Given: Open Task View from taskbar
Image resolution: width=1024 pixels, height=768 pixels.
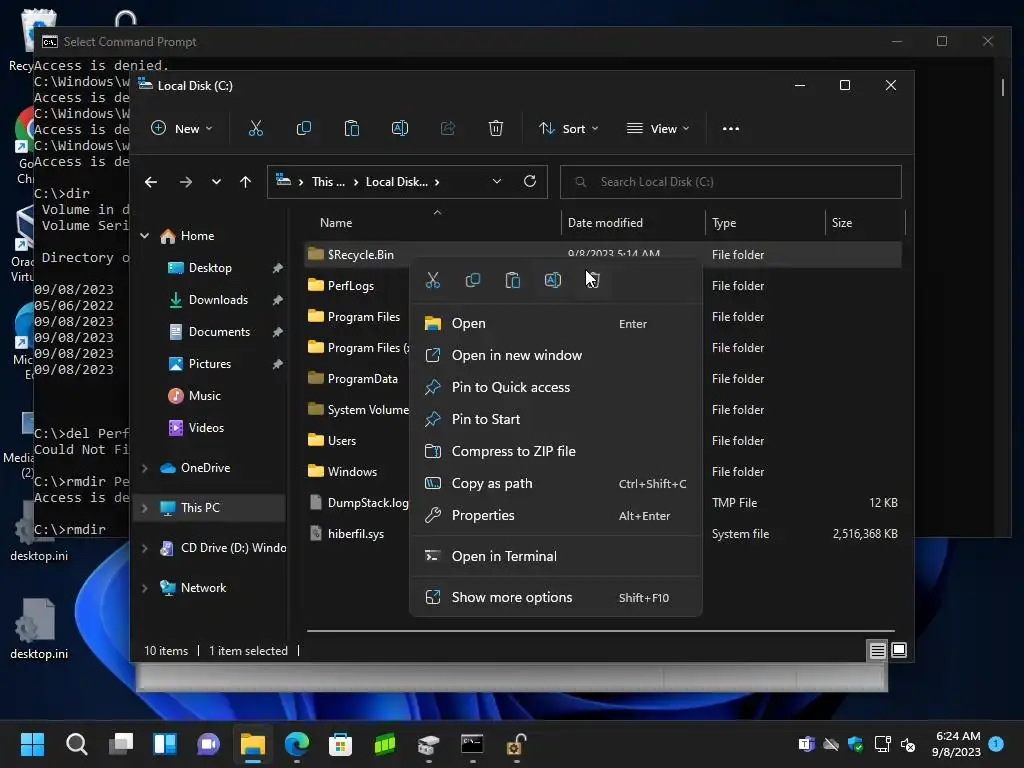Looking at the screenshot, I should pos(121,744).
